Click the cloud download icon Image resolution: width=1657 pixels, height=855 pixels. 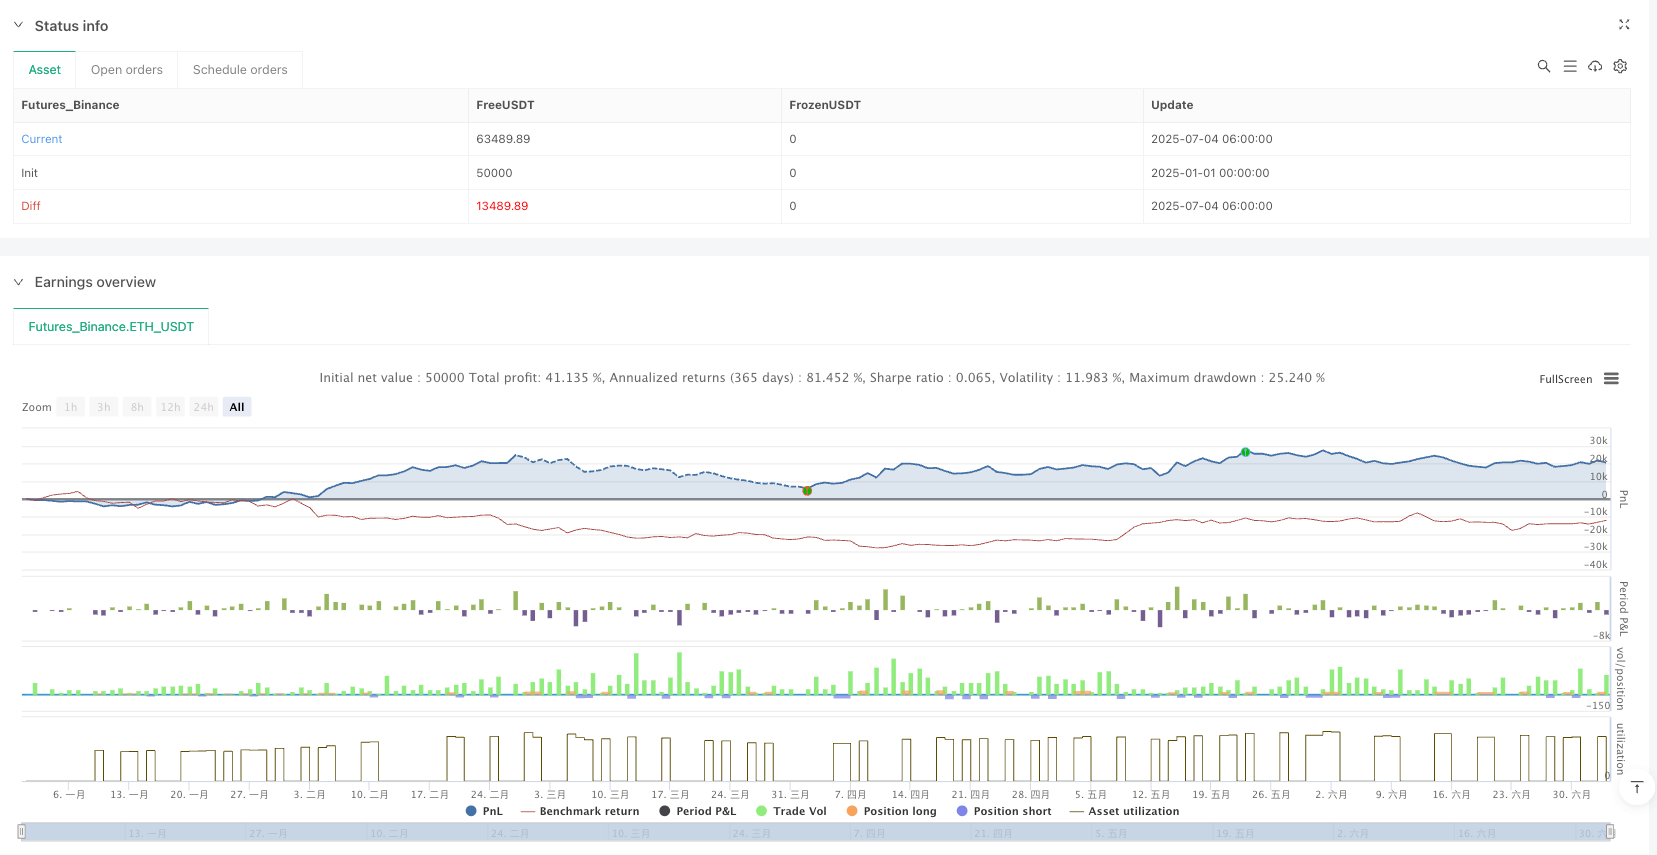[1595, 66]
